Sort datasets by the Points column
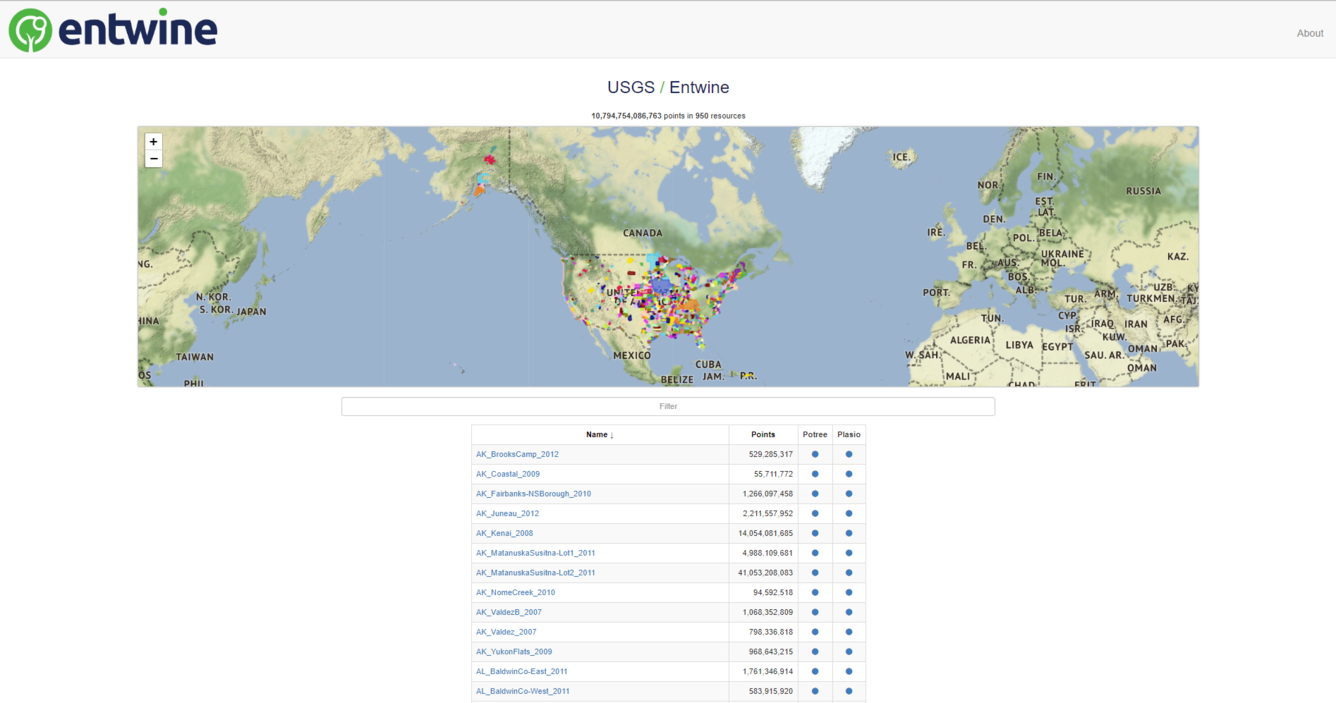This screenshot has width=1336, height=703. pos(763,434)
